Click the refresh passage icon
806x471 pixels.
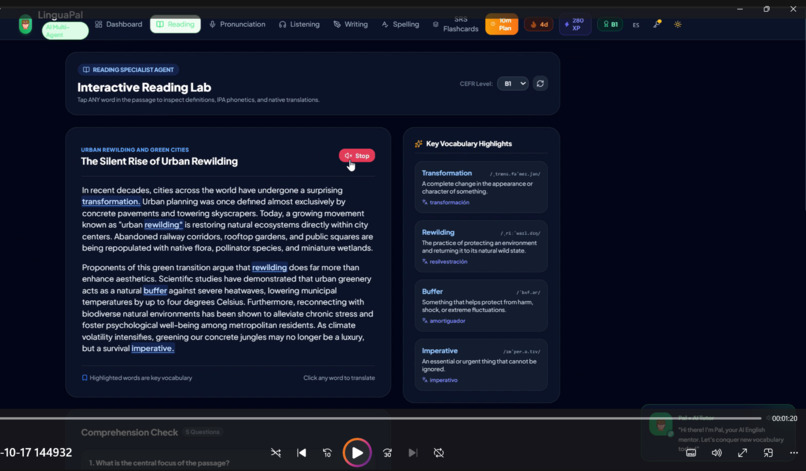540,83
